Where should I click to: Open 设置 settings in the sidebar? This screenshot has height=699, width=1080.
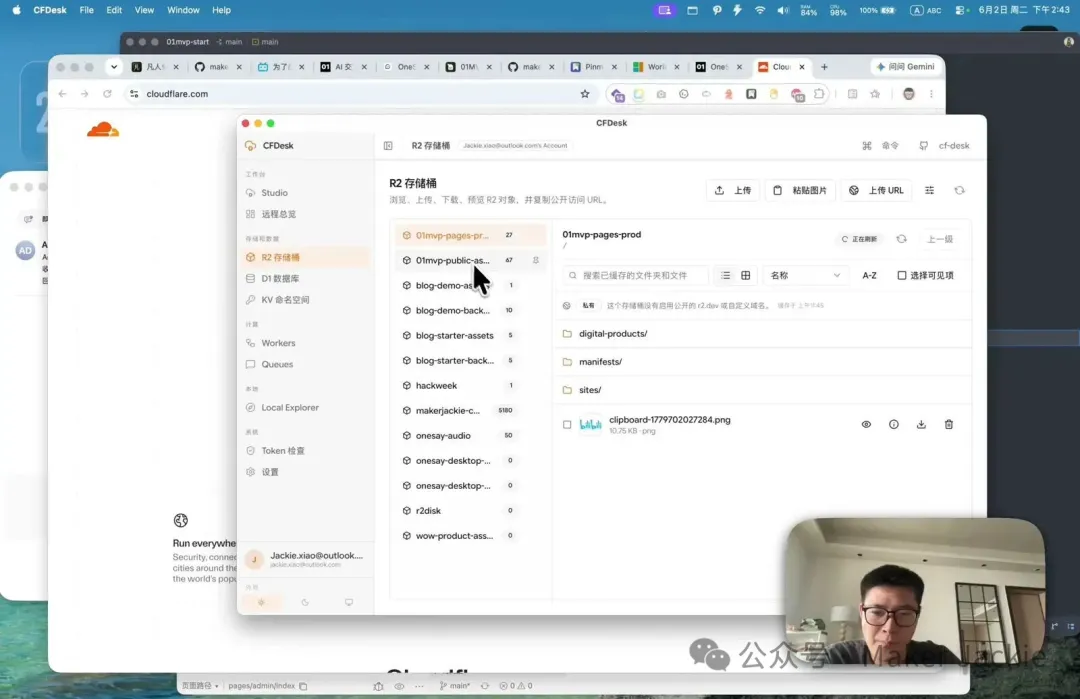(270, 472)
